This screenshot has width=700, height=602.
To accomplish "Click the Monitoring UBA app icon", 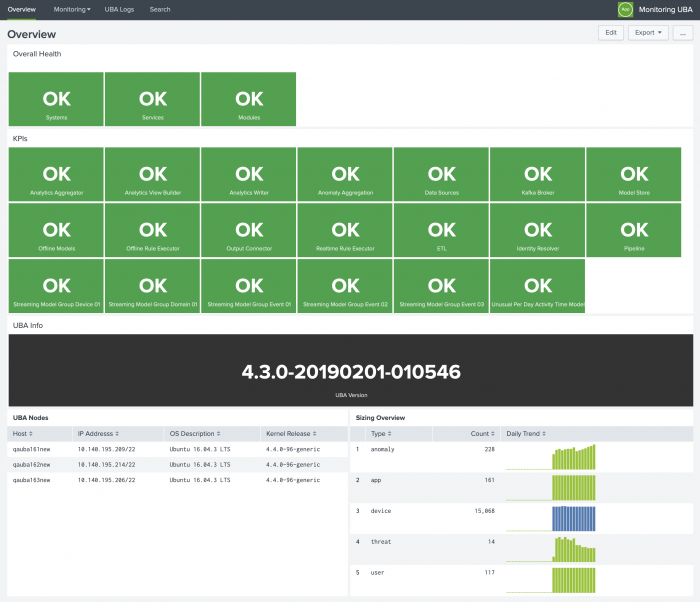I will click(x=625, y=9).
